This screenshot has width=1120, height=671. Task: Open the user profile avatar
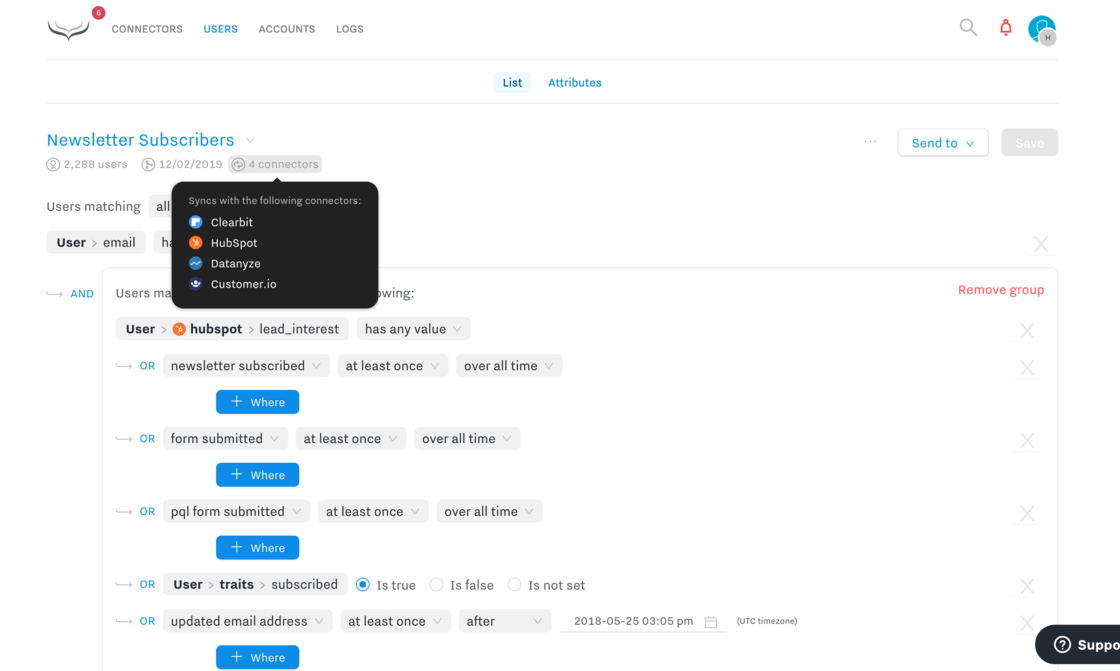click(x=1041, y=29)
